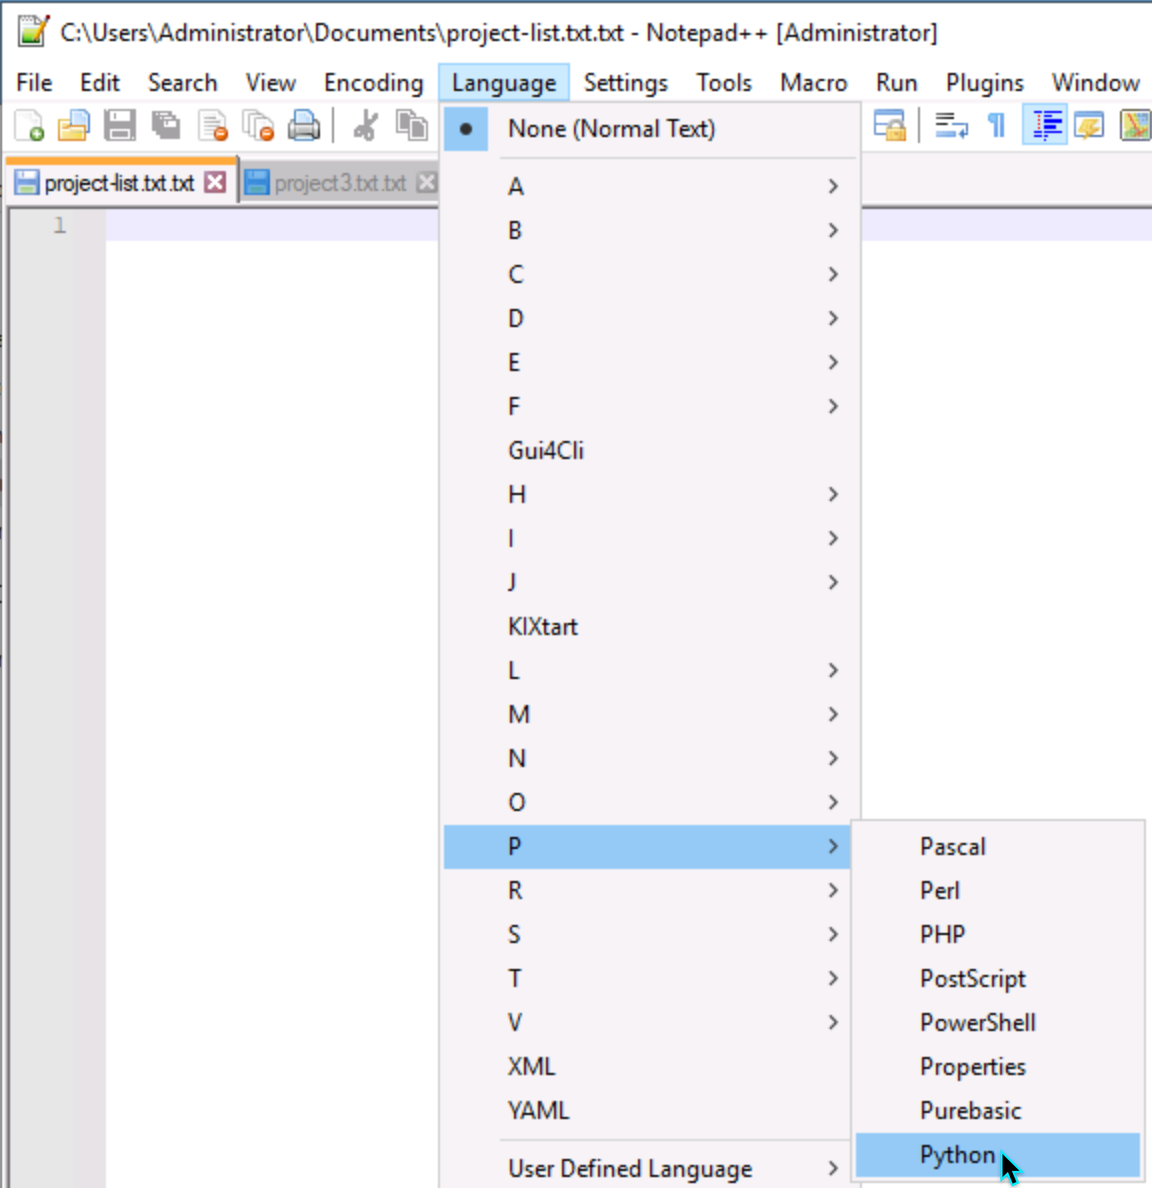Toggle the Show Indent Guide button
Screen dimensions: 1152x1188
1045,125
